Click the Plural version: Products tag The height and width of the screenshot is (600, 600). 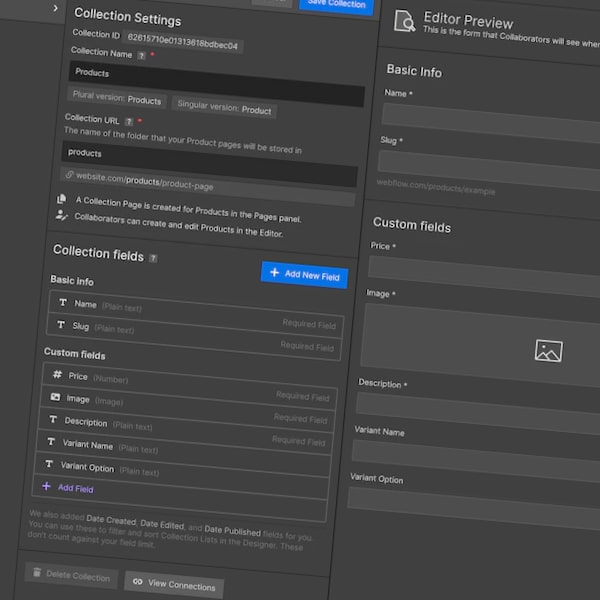coord(117,98)
